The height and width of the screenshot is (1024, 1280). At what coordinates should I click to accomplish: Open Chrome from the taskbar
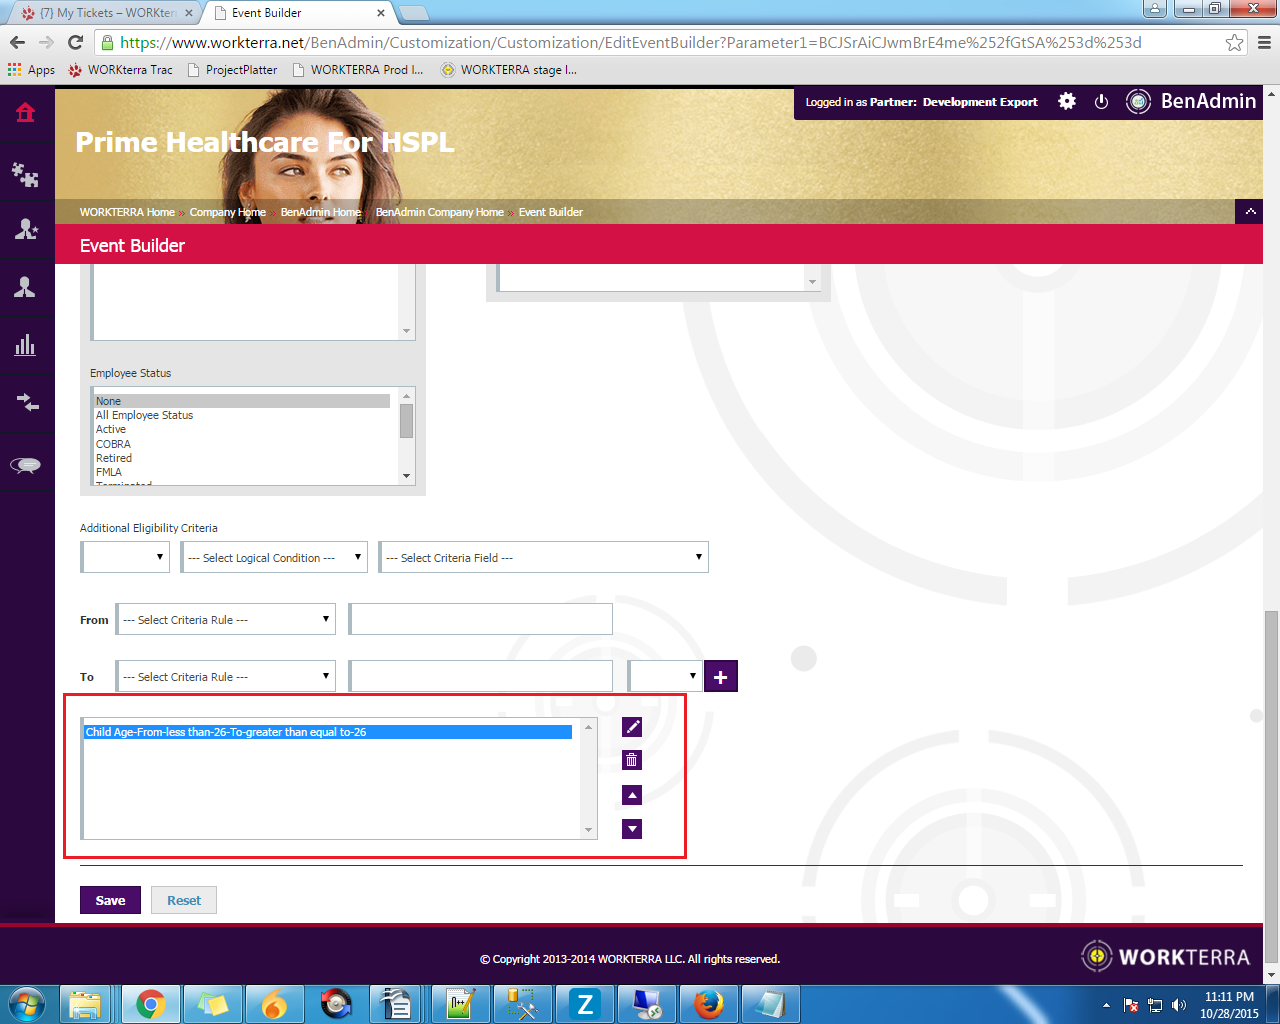(x=151, y=1004)
